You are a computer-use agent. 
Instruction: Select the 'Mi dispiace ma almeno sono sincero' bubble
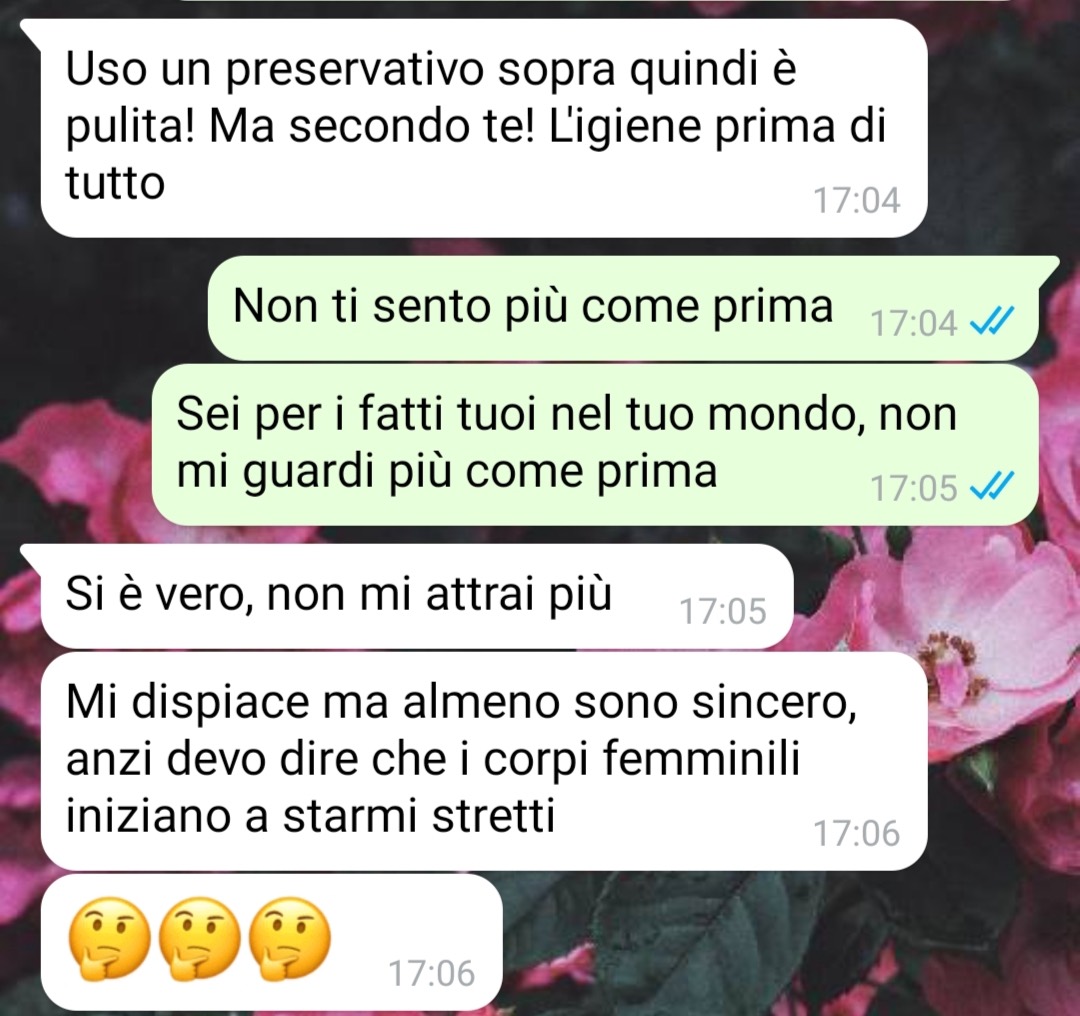click(x=484, y=761)
